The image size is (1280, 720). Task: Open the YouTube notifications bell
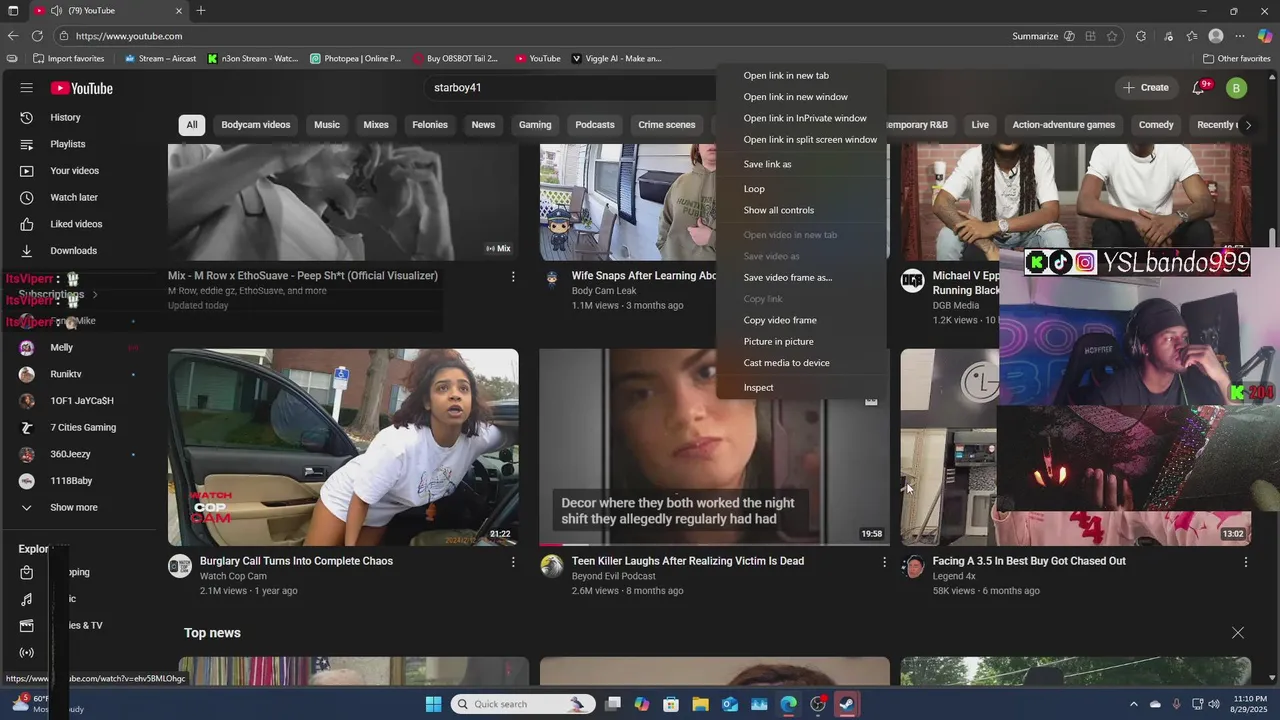click(1200, 88)
